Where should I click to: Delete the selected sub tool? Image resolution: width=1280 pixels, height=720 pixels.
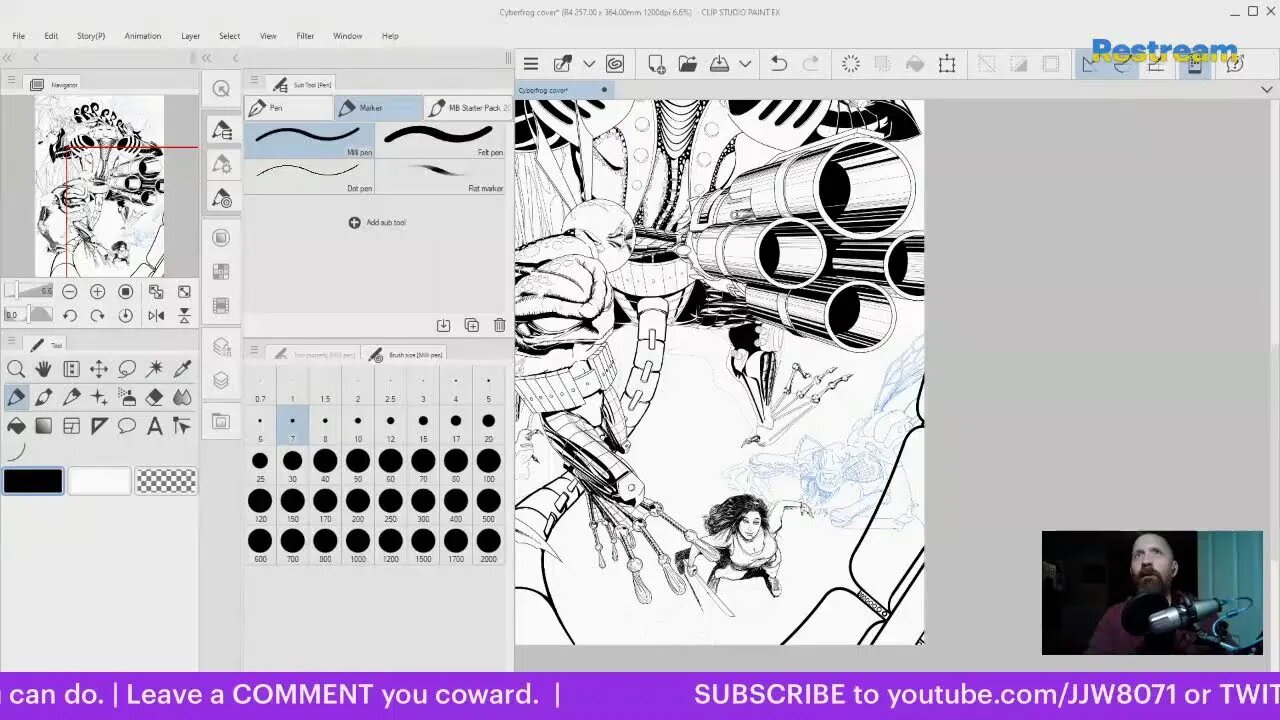click(x=499, y=325)
